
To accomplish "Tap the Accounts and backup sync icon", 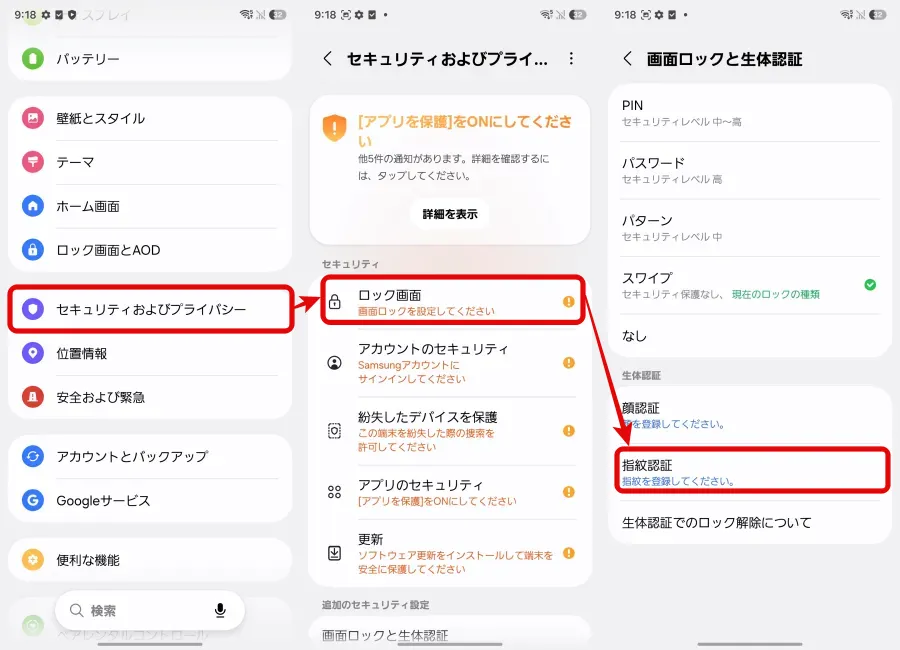I will (x=33, y=456).
